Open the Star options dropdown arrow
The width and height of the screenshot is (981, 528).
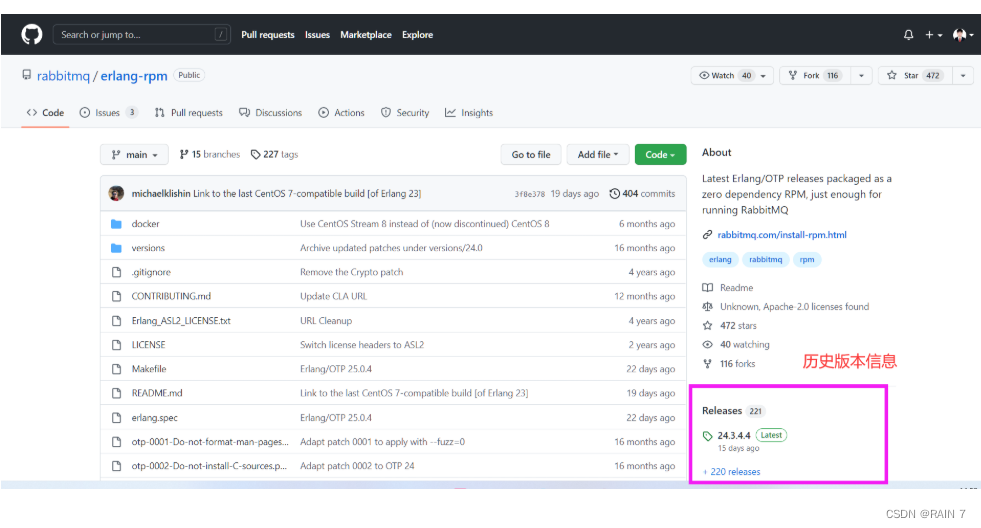pos(963,75)
